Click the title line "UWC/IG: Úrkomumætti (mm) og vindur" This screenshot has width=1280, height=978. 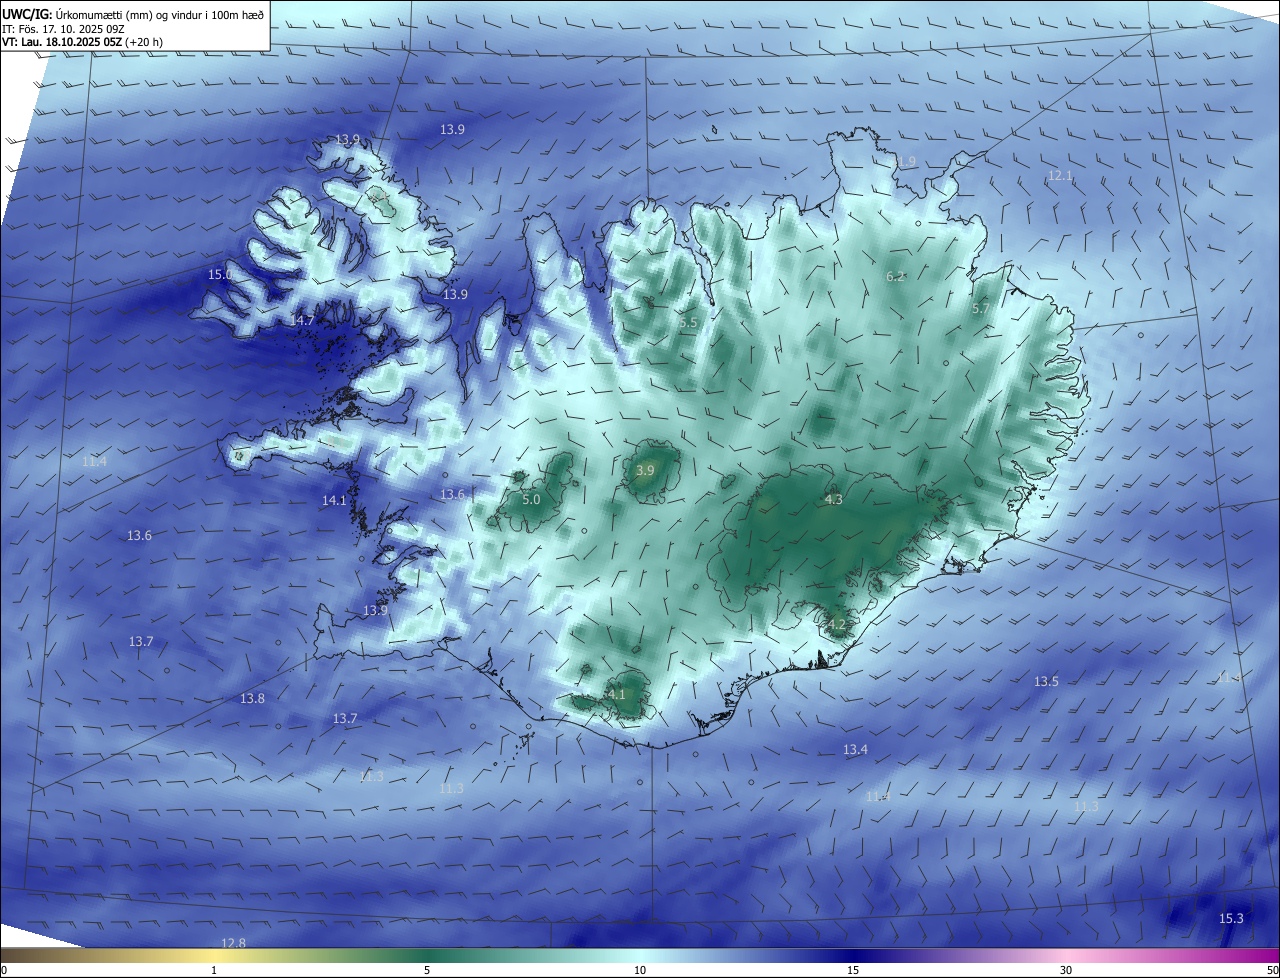tap(133, 14)
